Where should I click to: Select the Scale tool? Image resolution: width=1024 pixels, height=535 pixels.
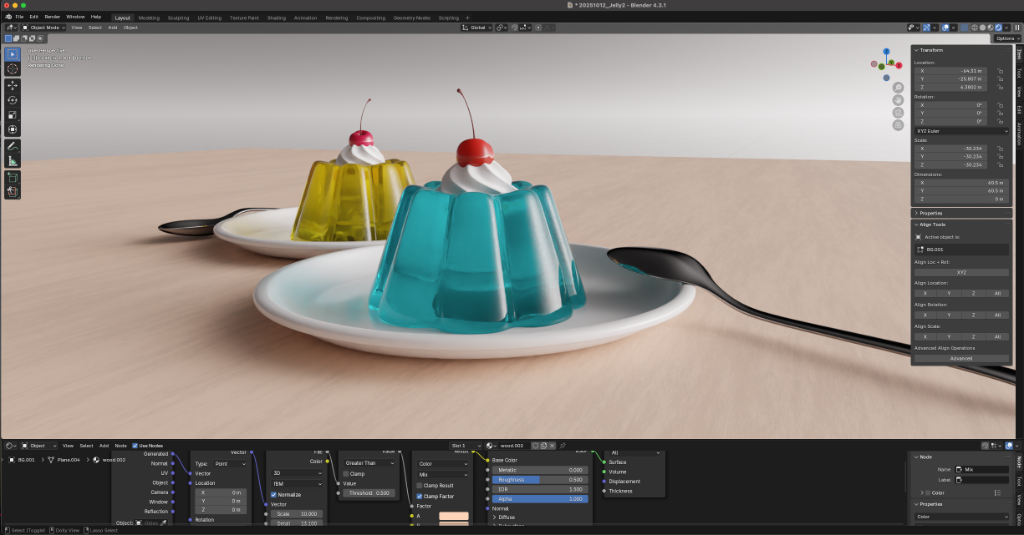pos(13,114)
